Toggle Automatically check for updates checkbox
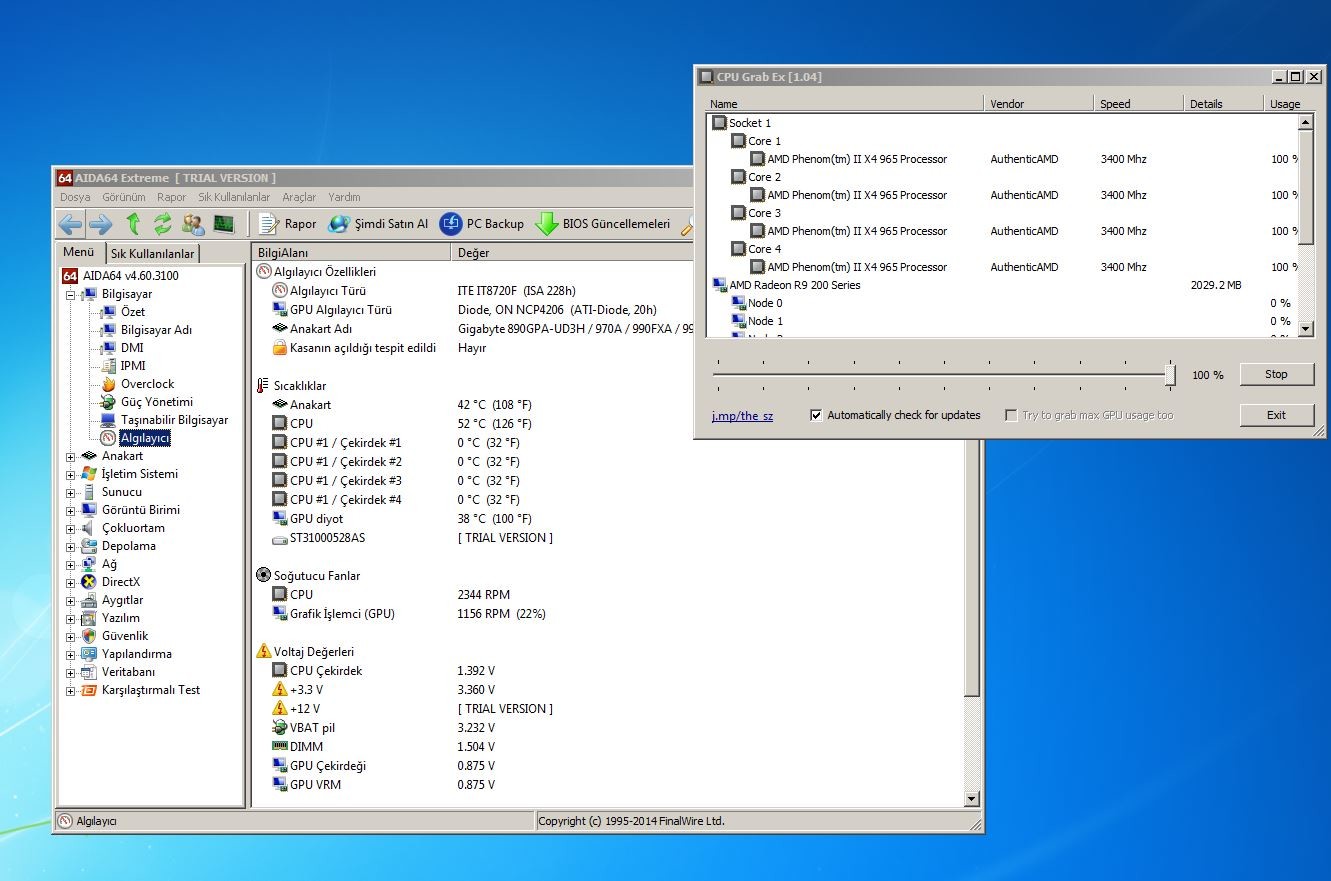The width and height of the screenshot is (1331, 881). [x=816, y=415]
